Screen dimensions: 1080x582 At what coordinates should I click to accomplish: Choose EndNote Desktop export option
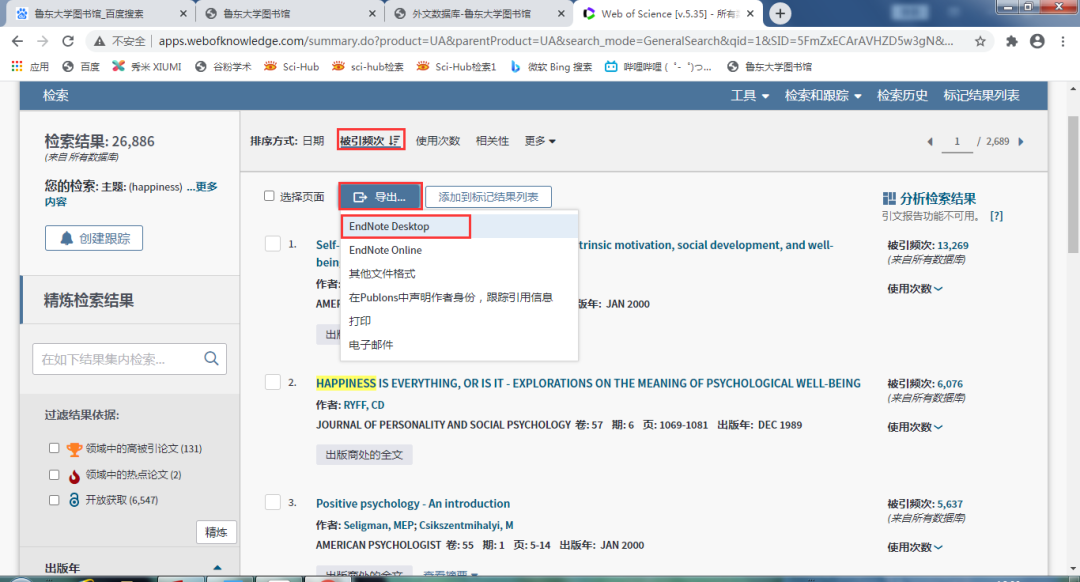pos(459,226)
